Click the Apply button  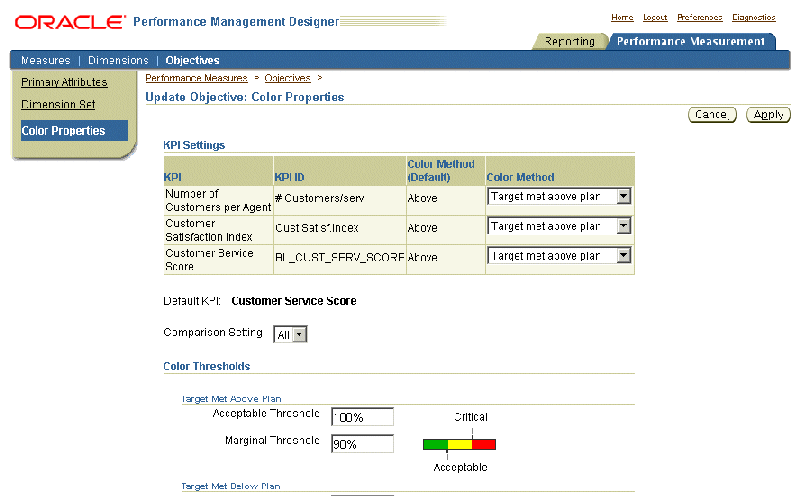click(x=768, y=114)
